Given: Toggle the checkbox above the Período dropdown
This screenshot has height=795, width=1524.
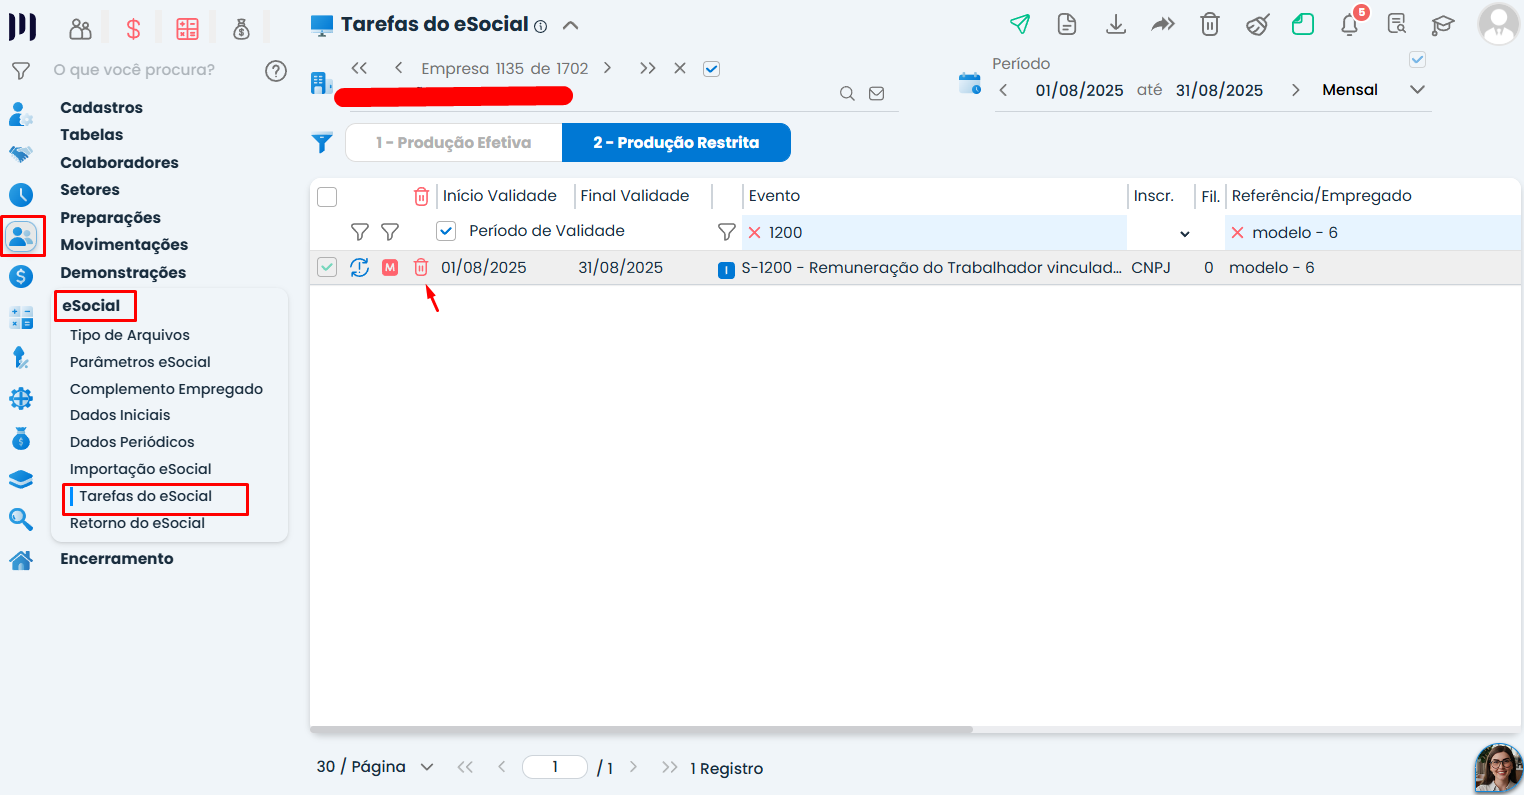Looking at the screenshot, I should (x=1417, y=60).
